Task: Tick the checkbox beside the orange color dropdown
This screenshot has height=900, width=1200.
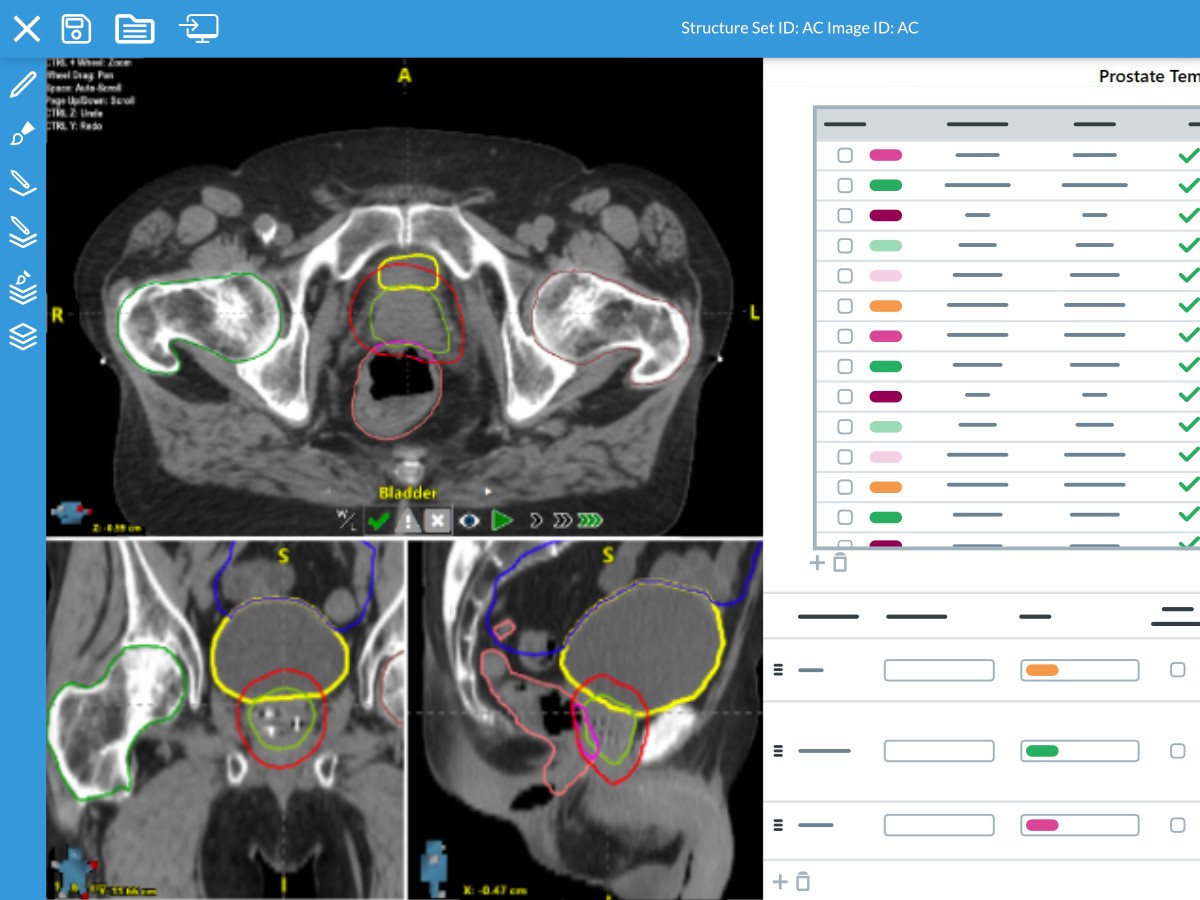Action: 1177,670
